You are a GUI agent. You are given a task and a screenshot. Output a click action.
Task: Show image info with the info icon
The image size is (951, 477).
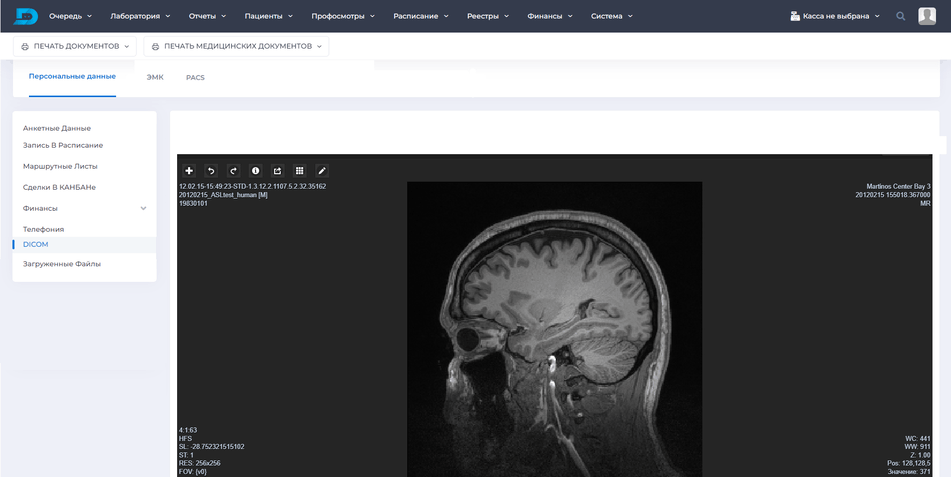tap(255, 171)
